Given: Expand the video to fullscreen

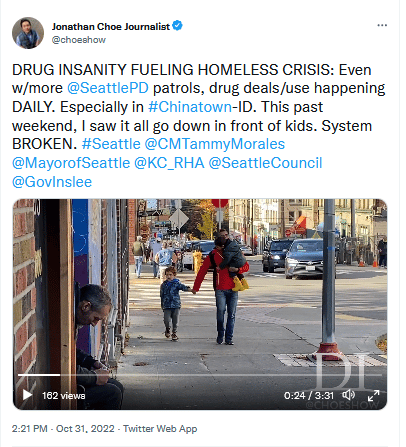Looking at the screenshot, I should 373,395.
